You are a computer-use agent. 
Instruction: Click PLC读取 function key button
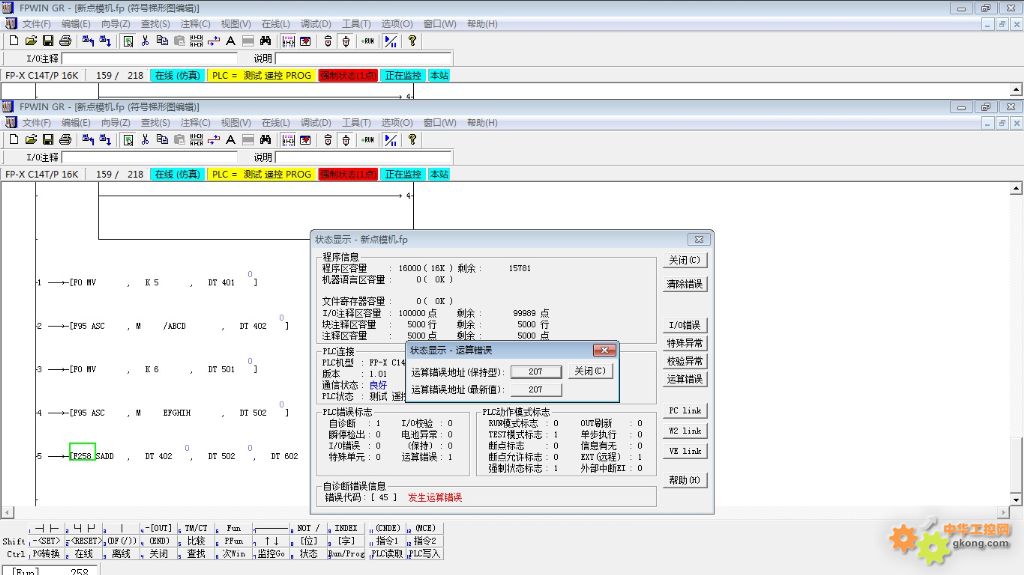[387, 553]
